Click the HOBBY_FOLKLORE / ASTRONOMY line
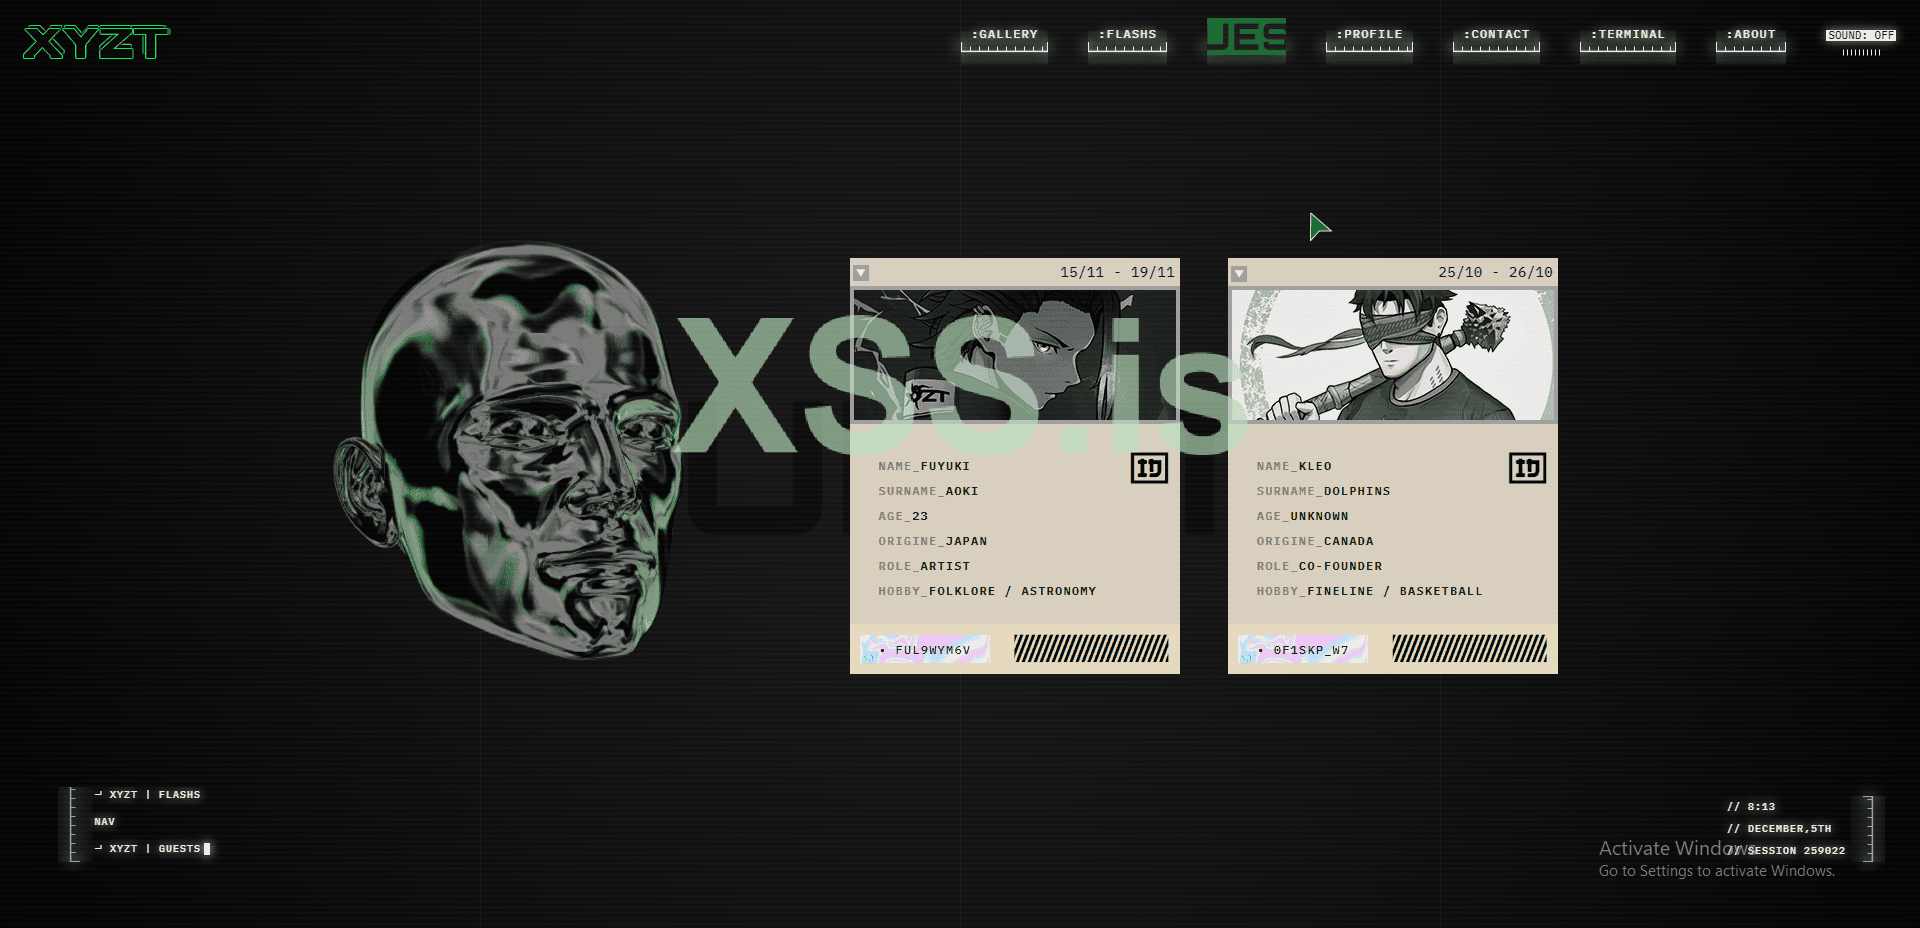The height and width of the screenshot is (928, 1920). point(987,591)
